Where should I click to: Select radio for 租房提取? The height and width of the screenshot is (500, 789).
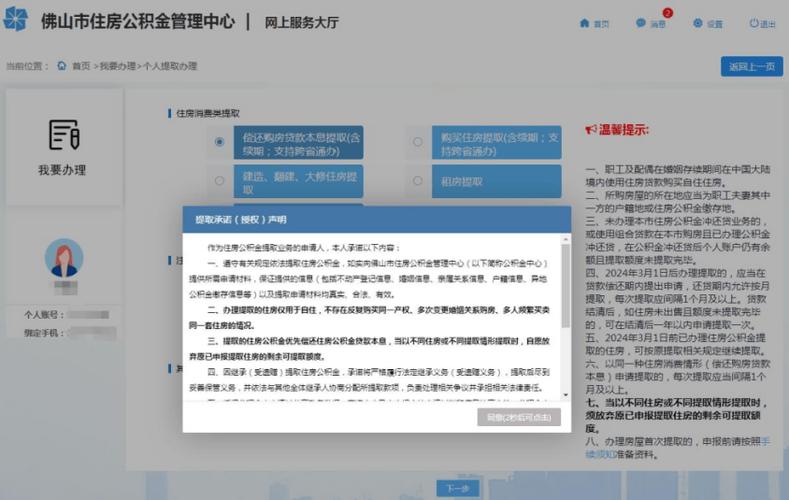(x=418, y=180)
